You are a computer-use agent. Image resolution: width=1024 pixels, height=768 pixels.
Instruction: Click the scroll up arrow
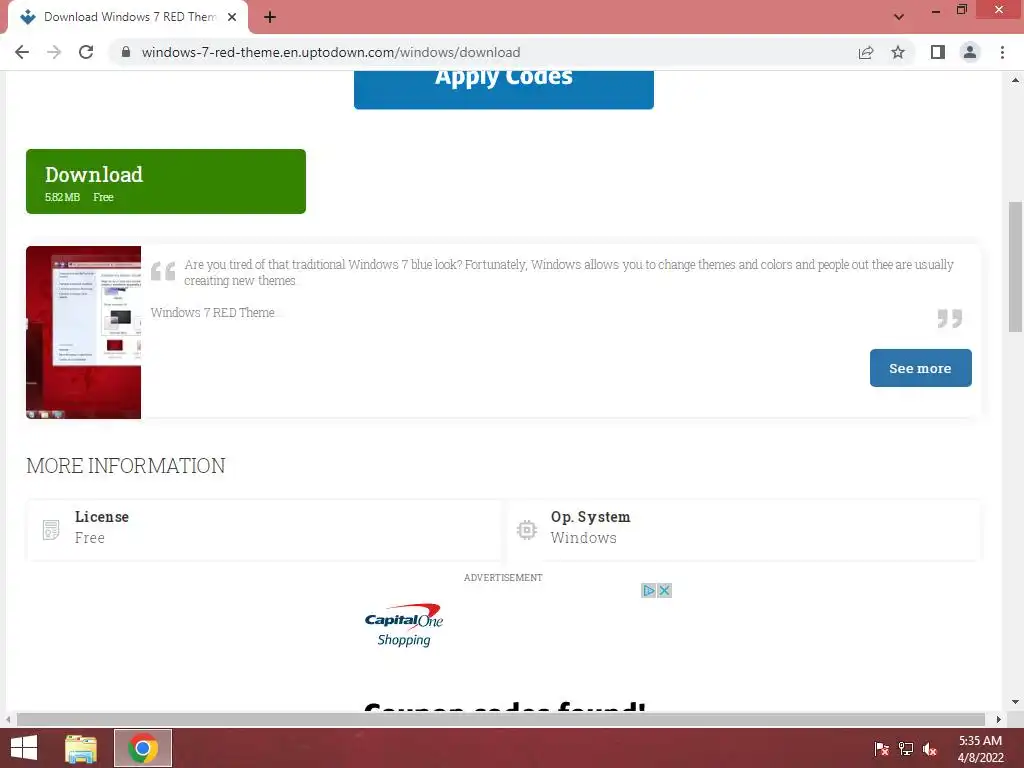point(1015,80)
